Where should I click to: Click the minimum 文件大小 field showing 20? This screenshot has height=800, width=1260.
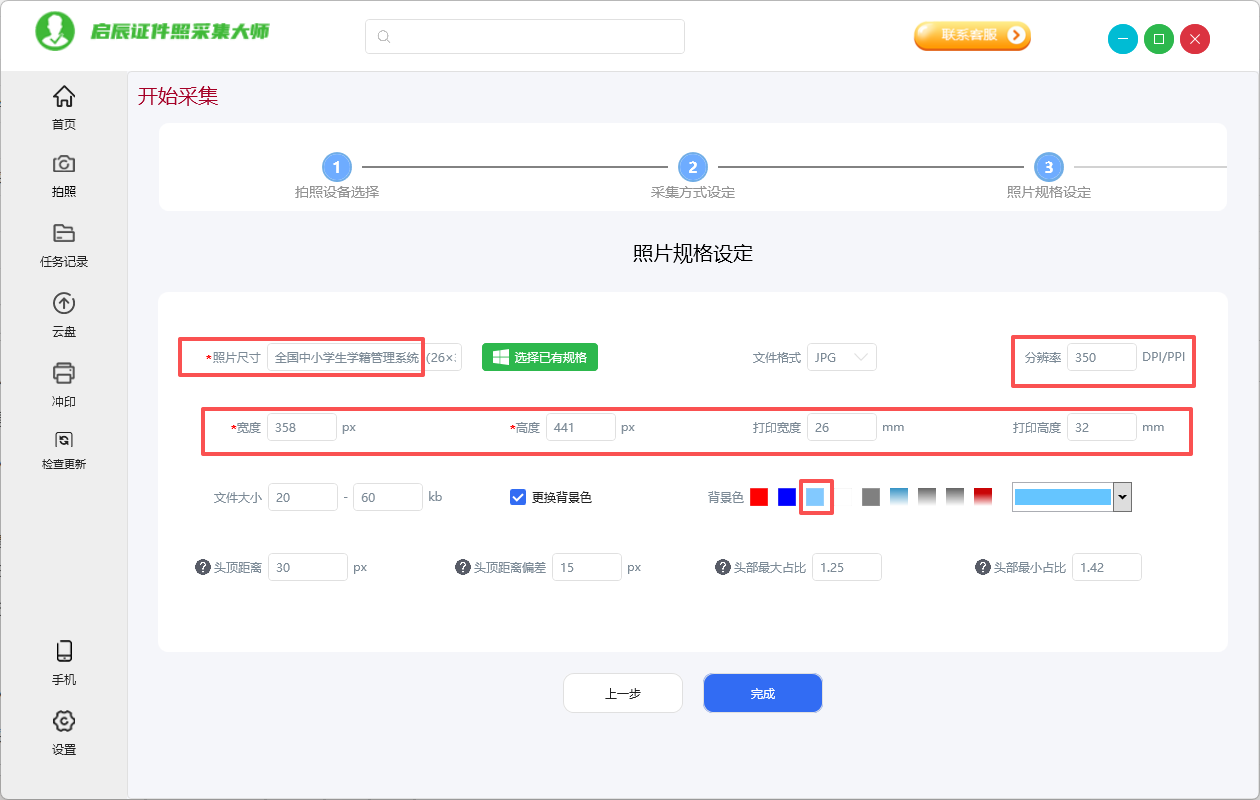pyautogui.click(x=302, y=497)
